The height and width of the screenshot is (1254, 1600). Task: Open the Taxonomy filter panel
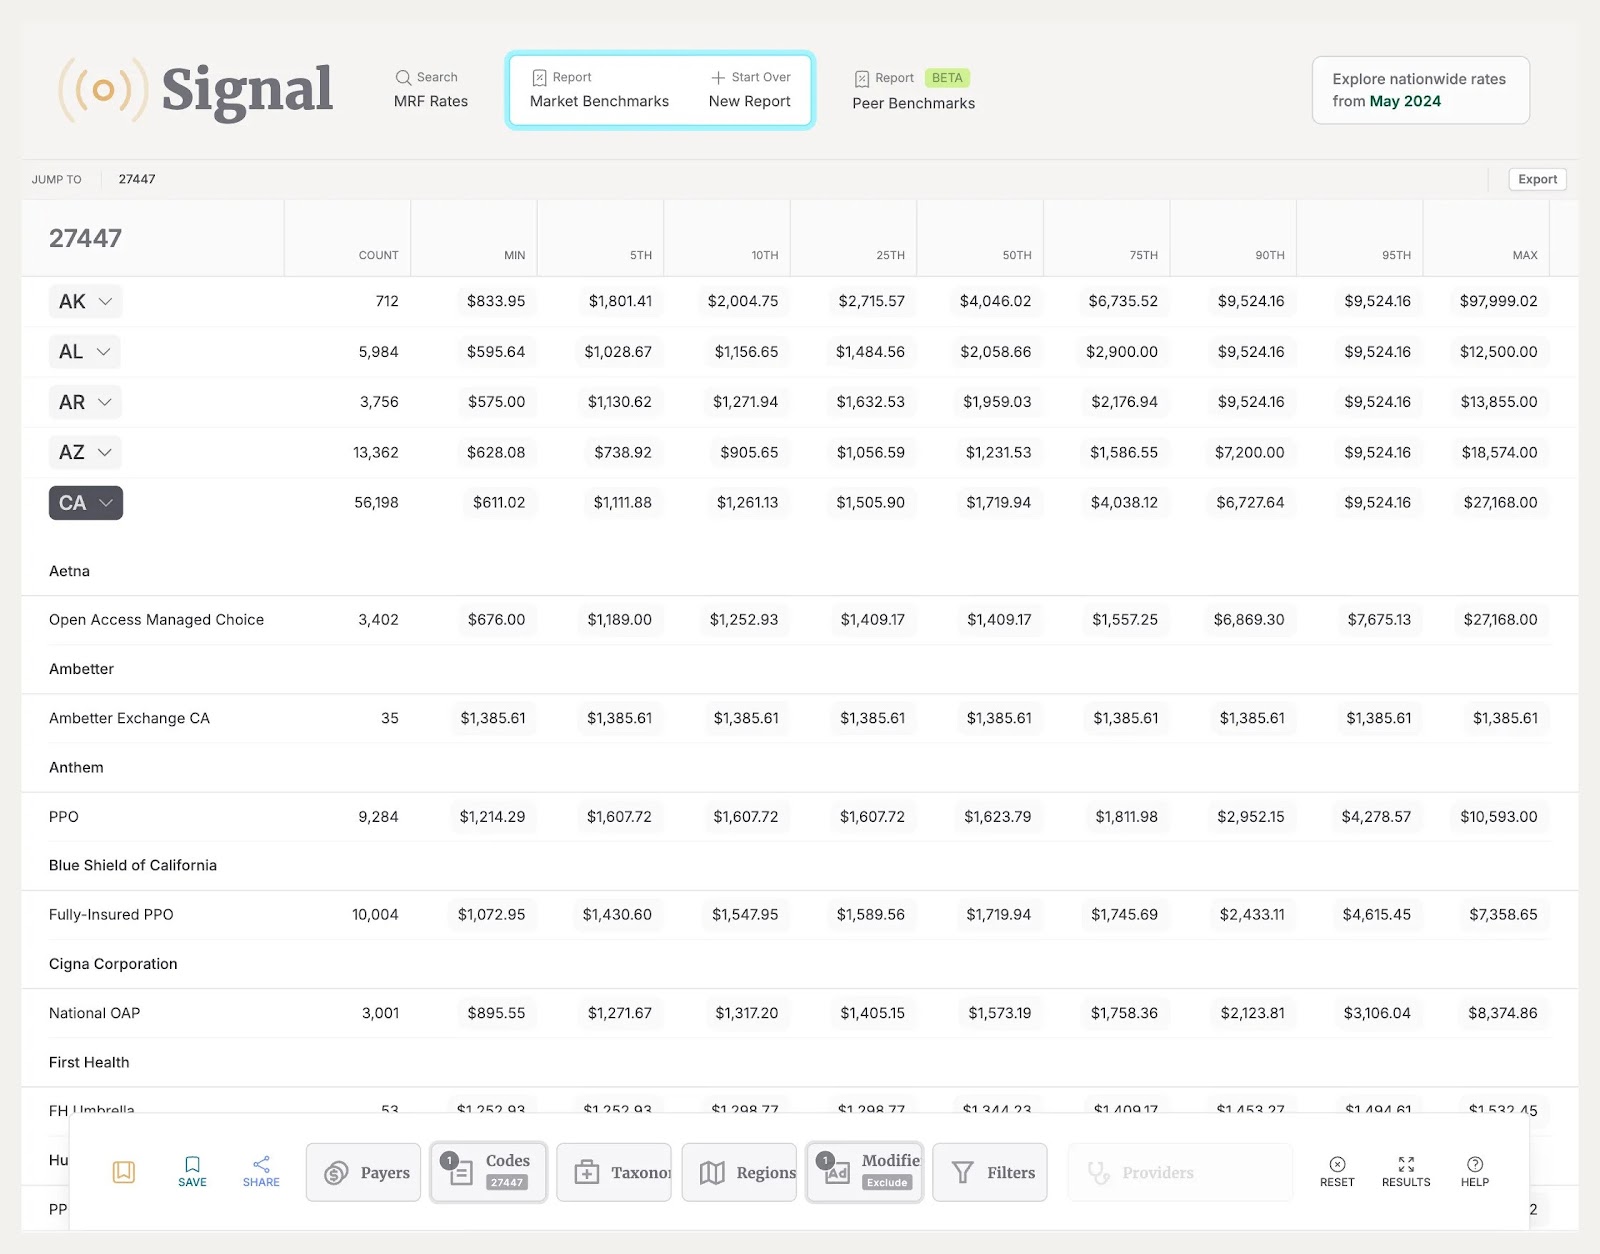click(614, 1172)
